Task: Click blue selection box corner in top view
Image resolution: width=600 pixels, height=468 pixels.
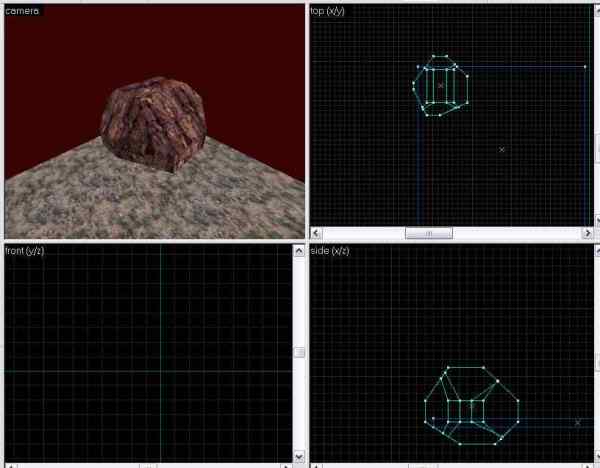Action: pos(585,67)
